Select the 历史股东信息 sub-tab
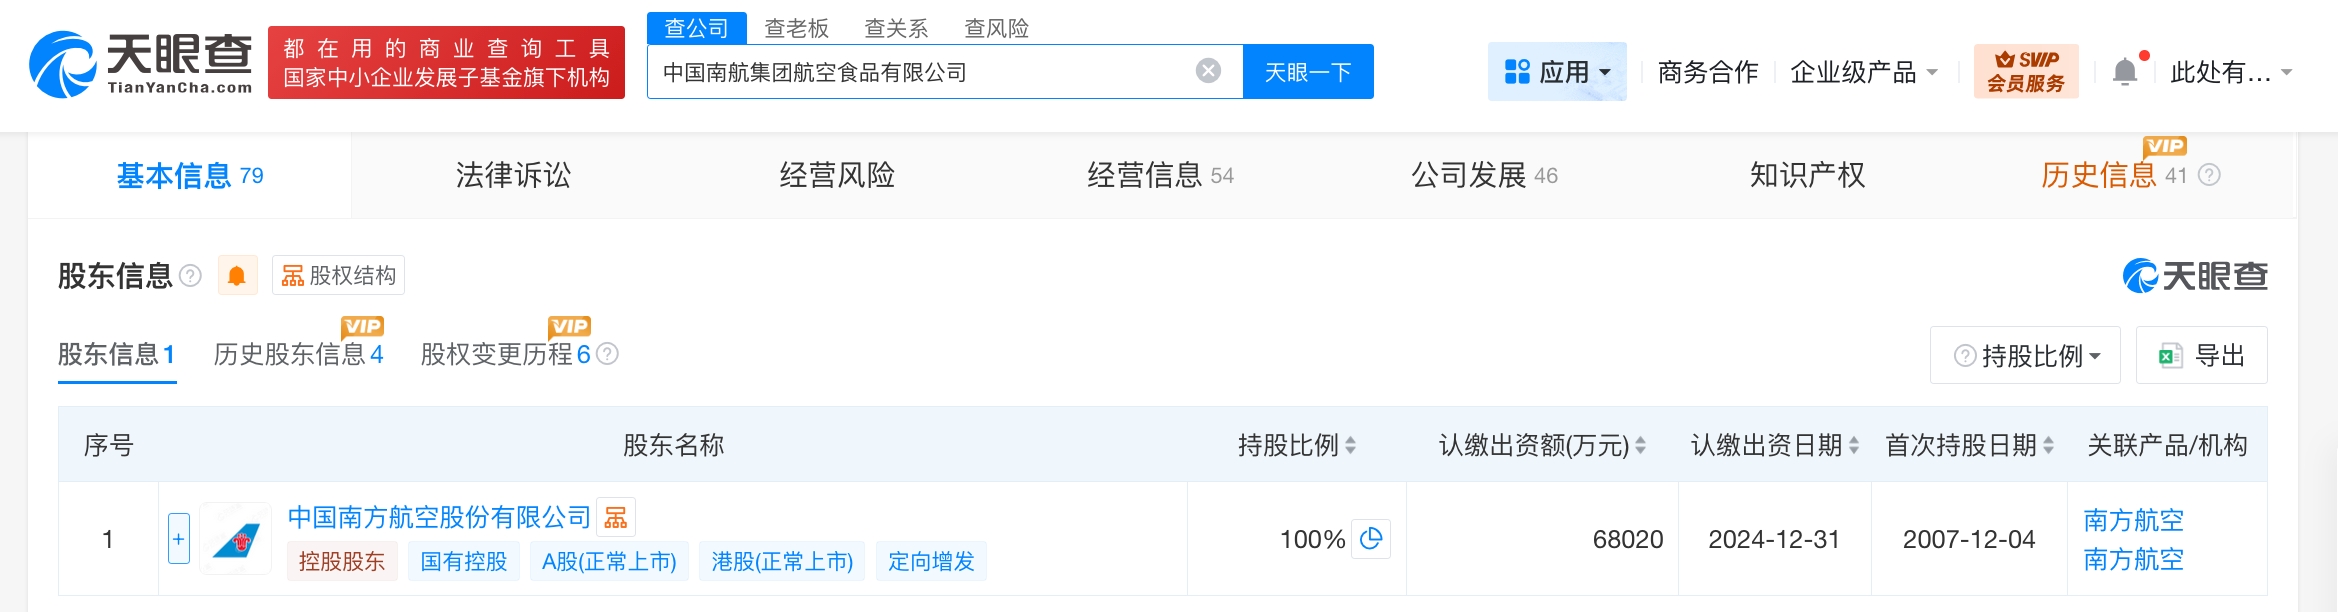 [297, 354]
